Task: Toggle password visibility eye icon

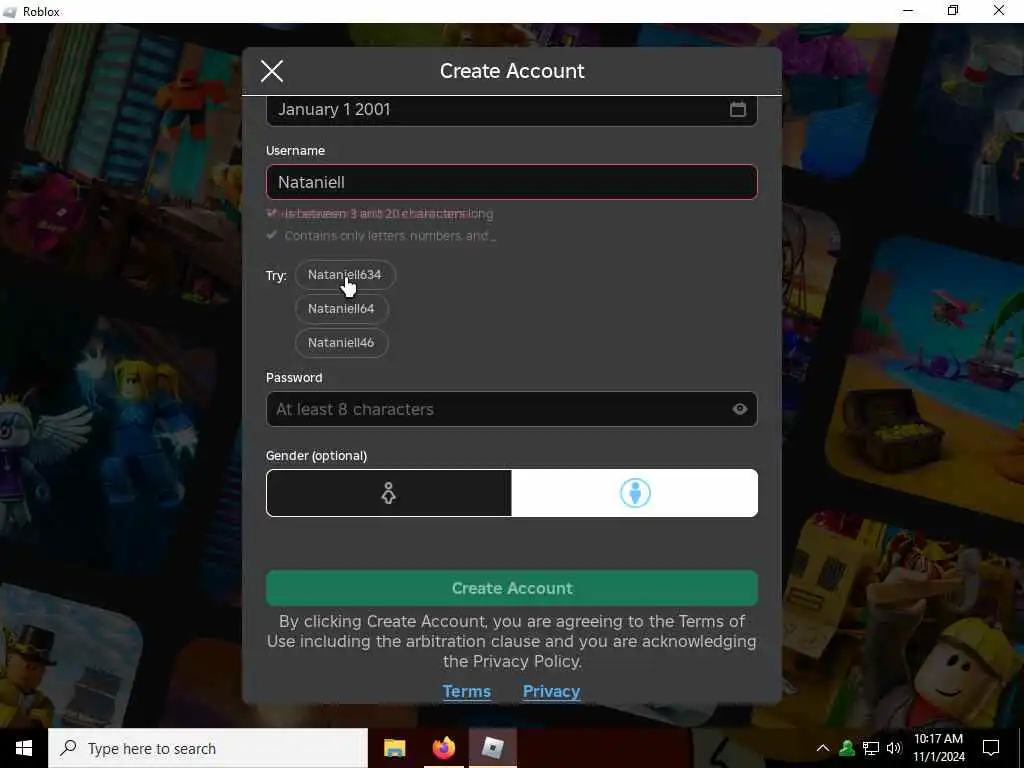Action: tap(739, 409)
